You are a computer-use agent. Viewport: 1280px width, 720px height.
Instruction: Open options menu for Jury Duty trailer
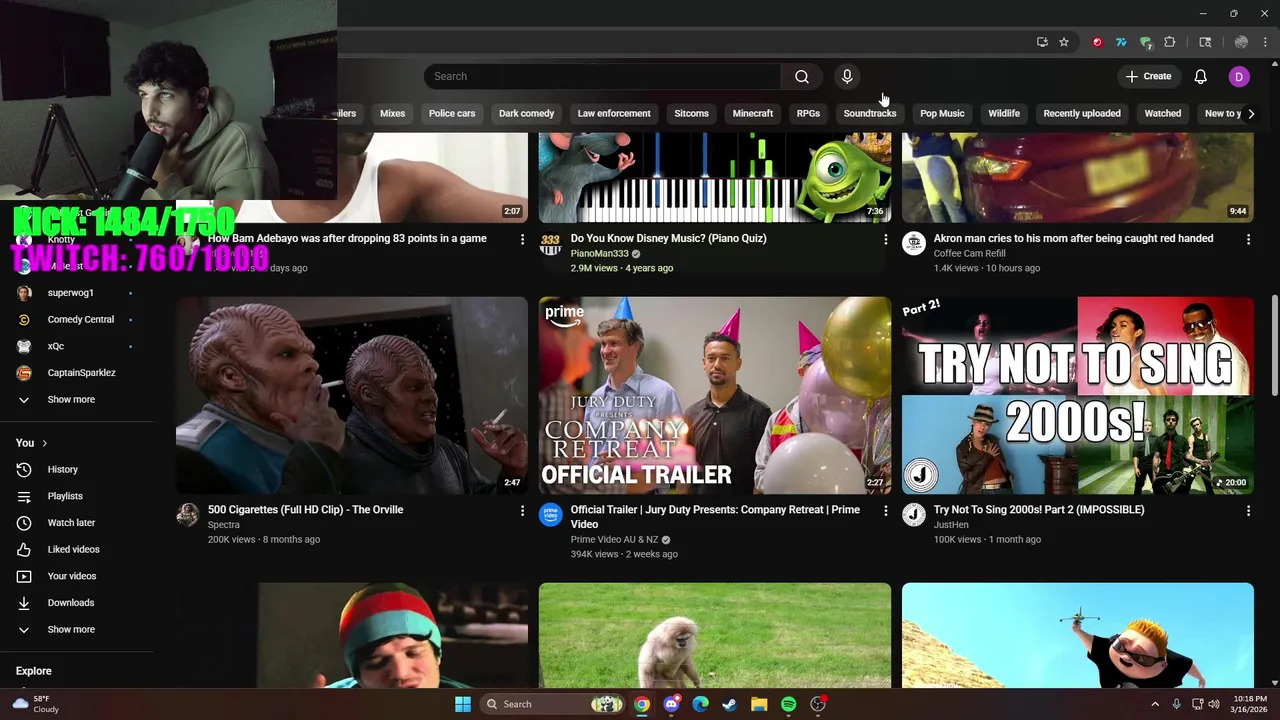[x=885, y=510]
